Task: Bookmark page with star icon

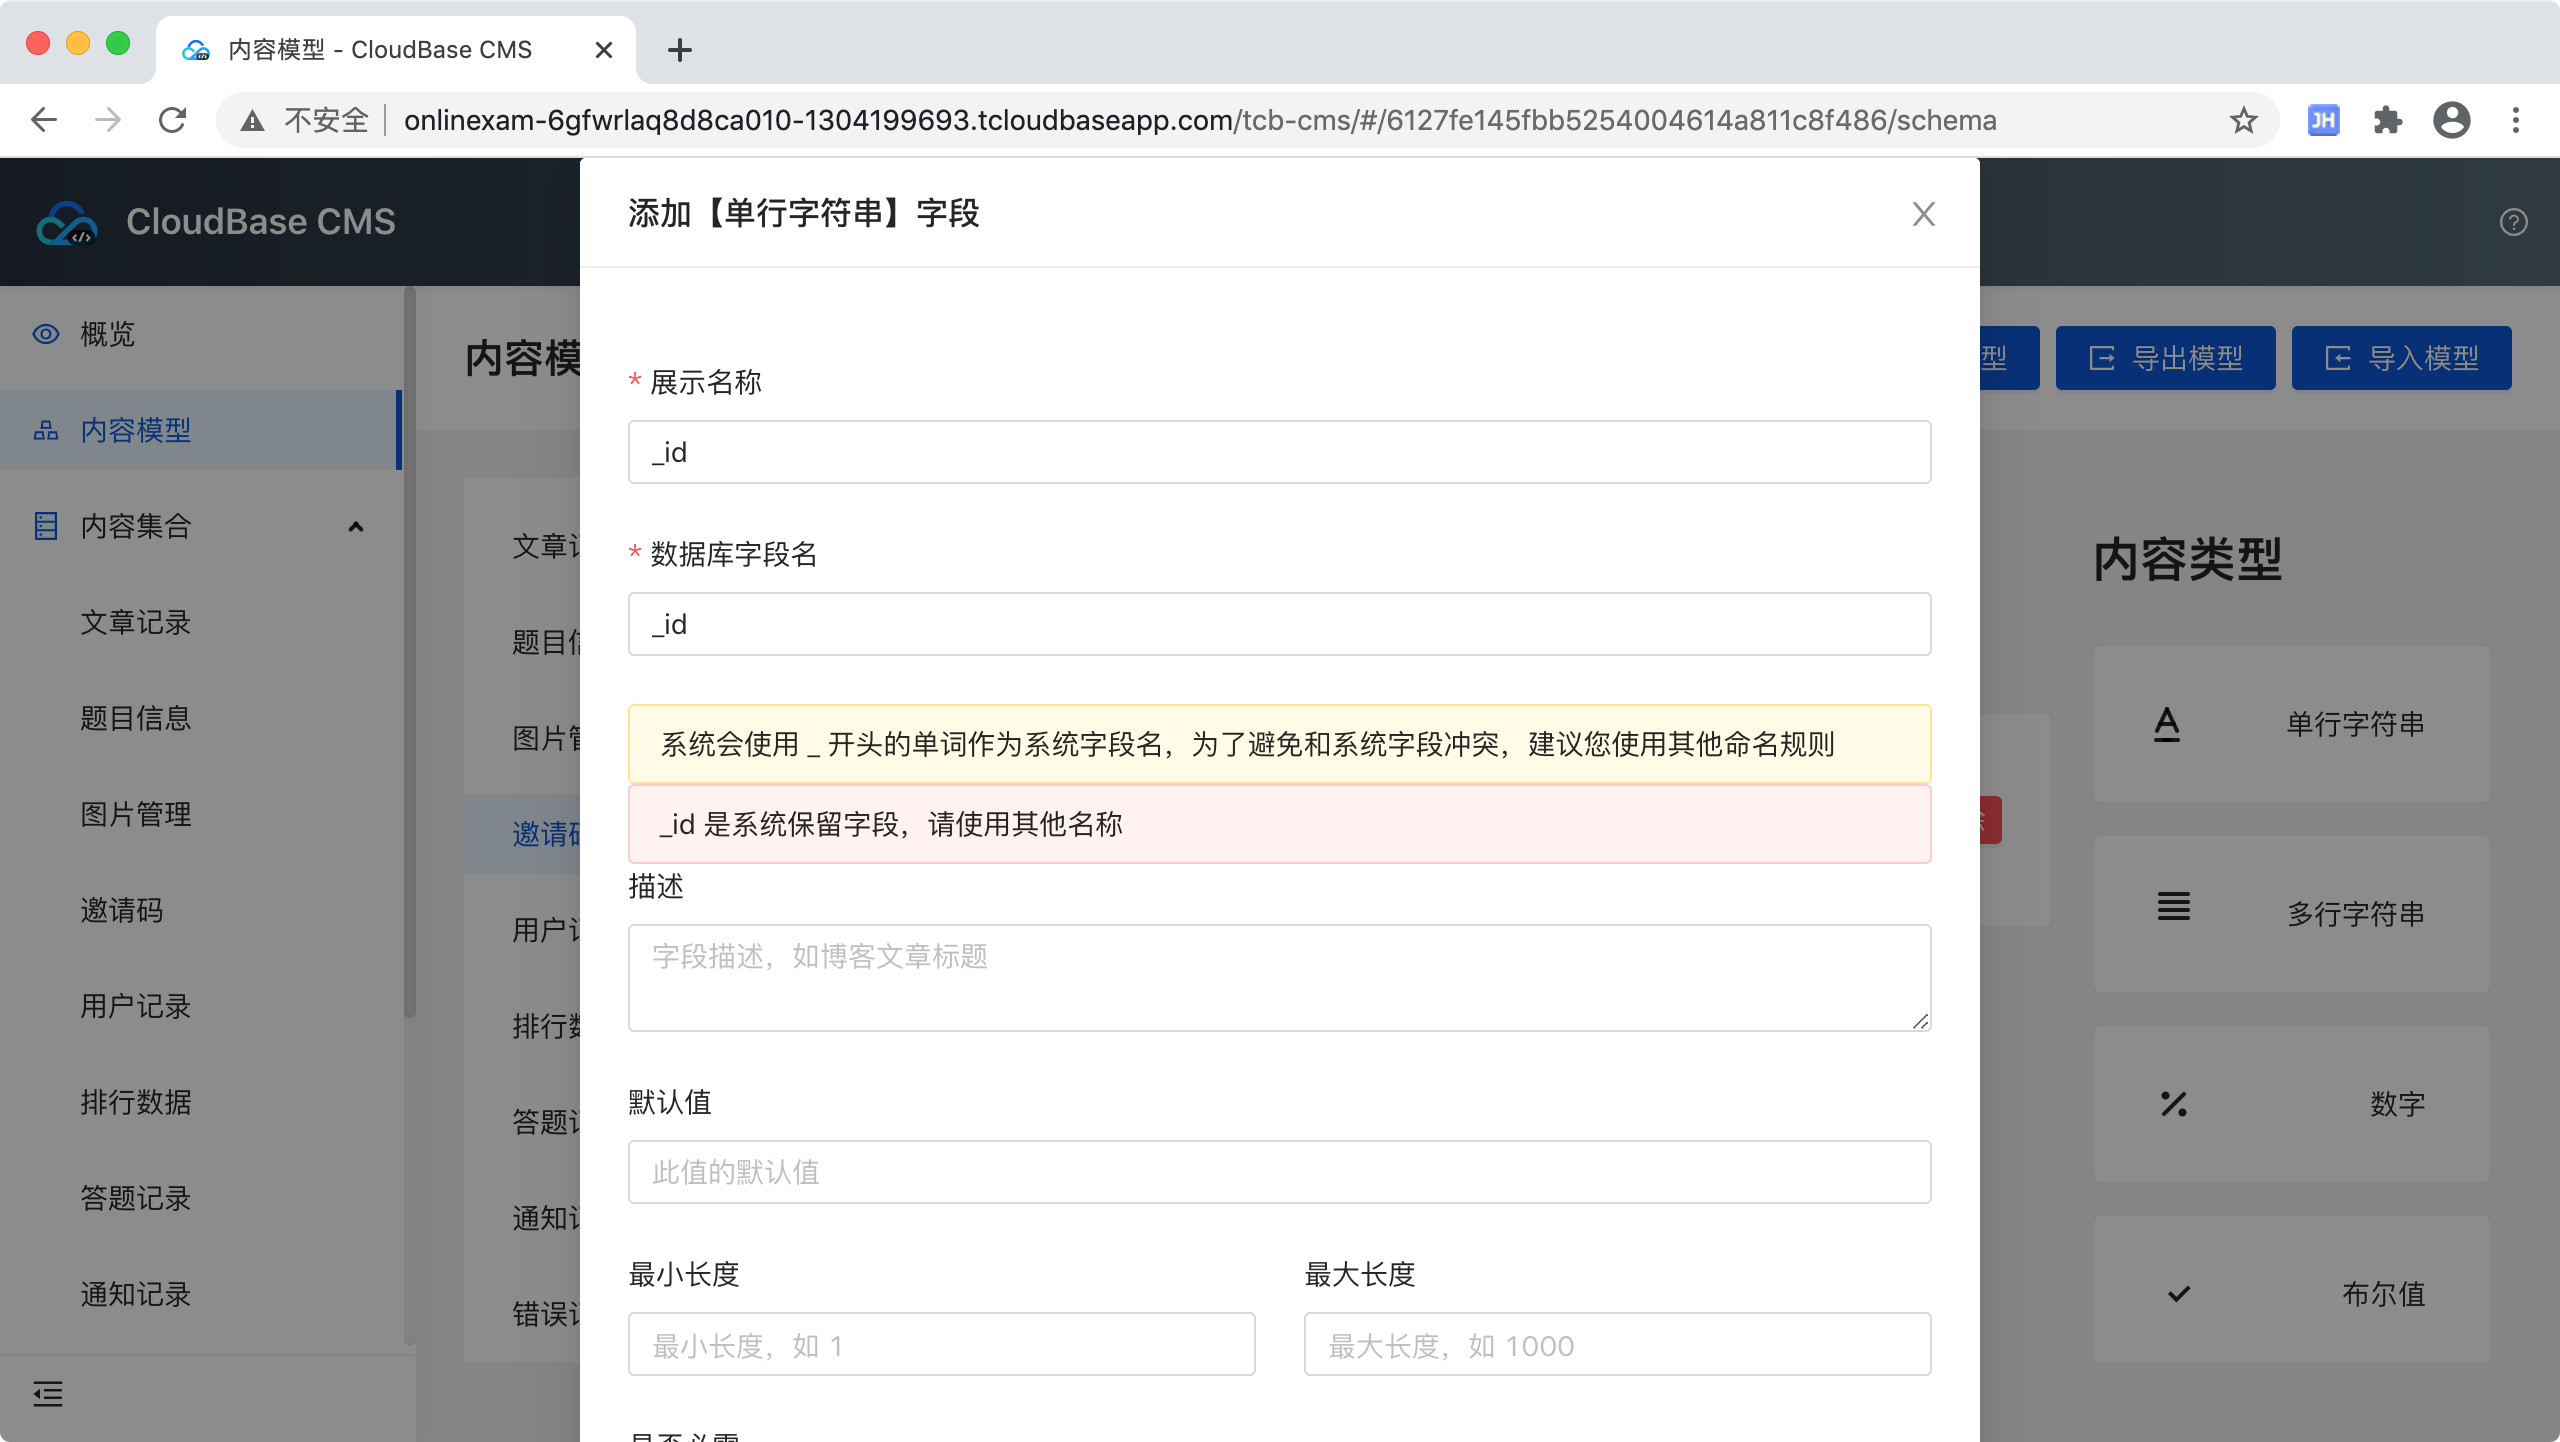Action: point(2243,121)
